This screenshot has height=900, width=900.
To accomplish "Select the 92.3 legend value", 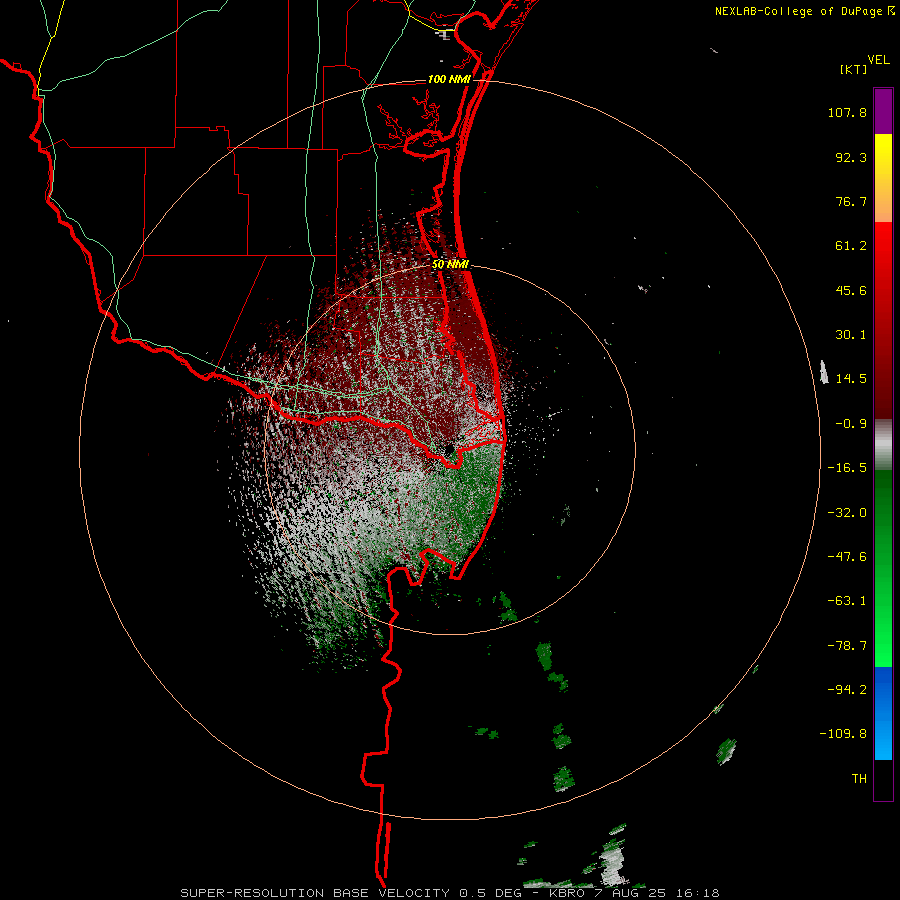I will coord(851,157).
